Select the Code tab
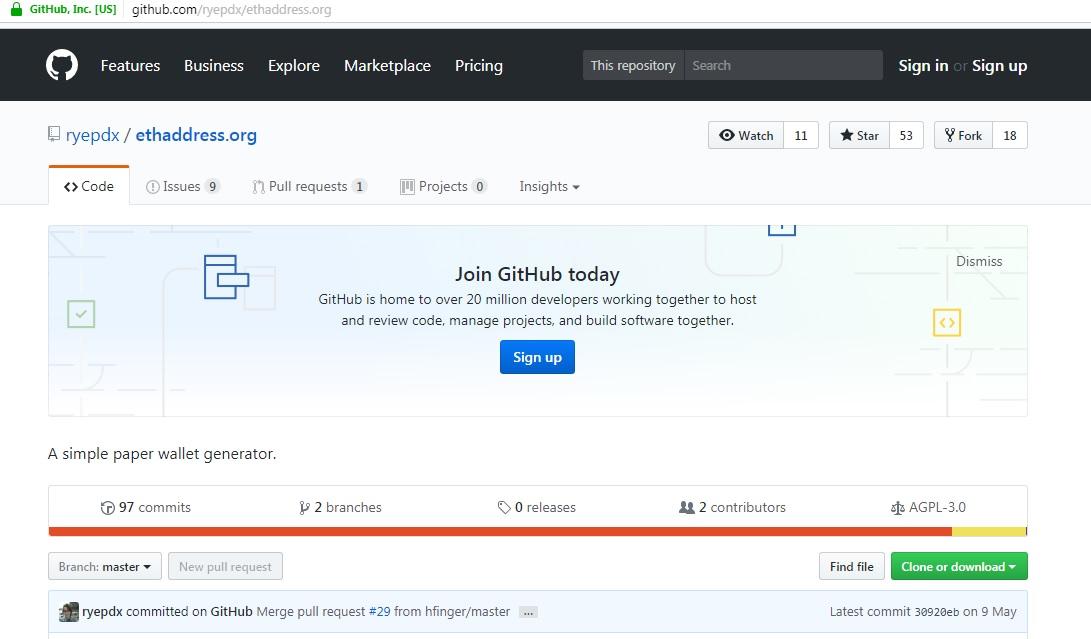Viewport: 1091px width, 639px height. [x=88, y=187]
